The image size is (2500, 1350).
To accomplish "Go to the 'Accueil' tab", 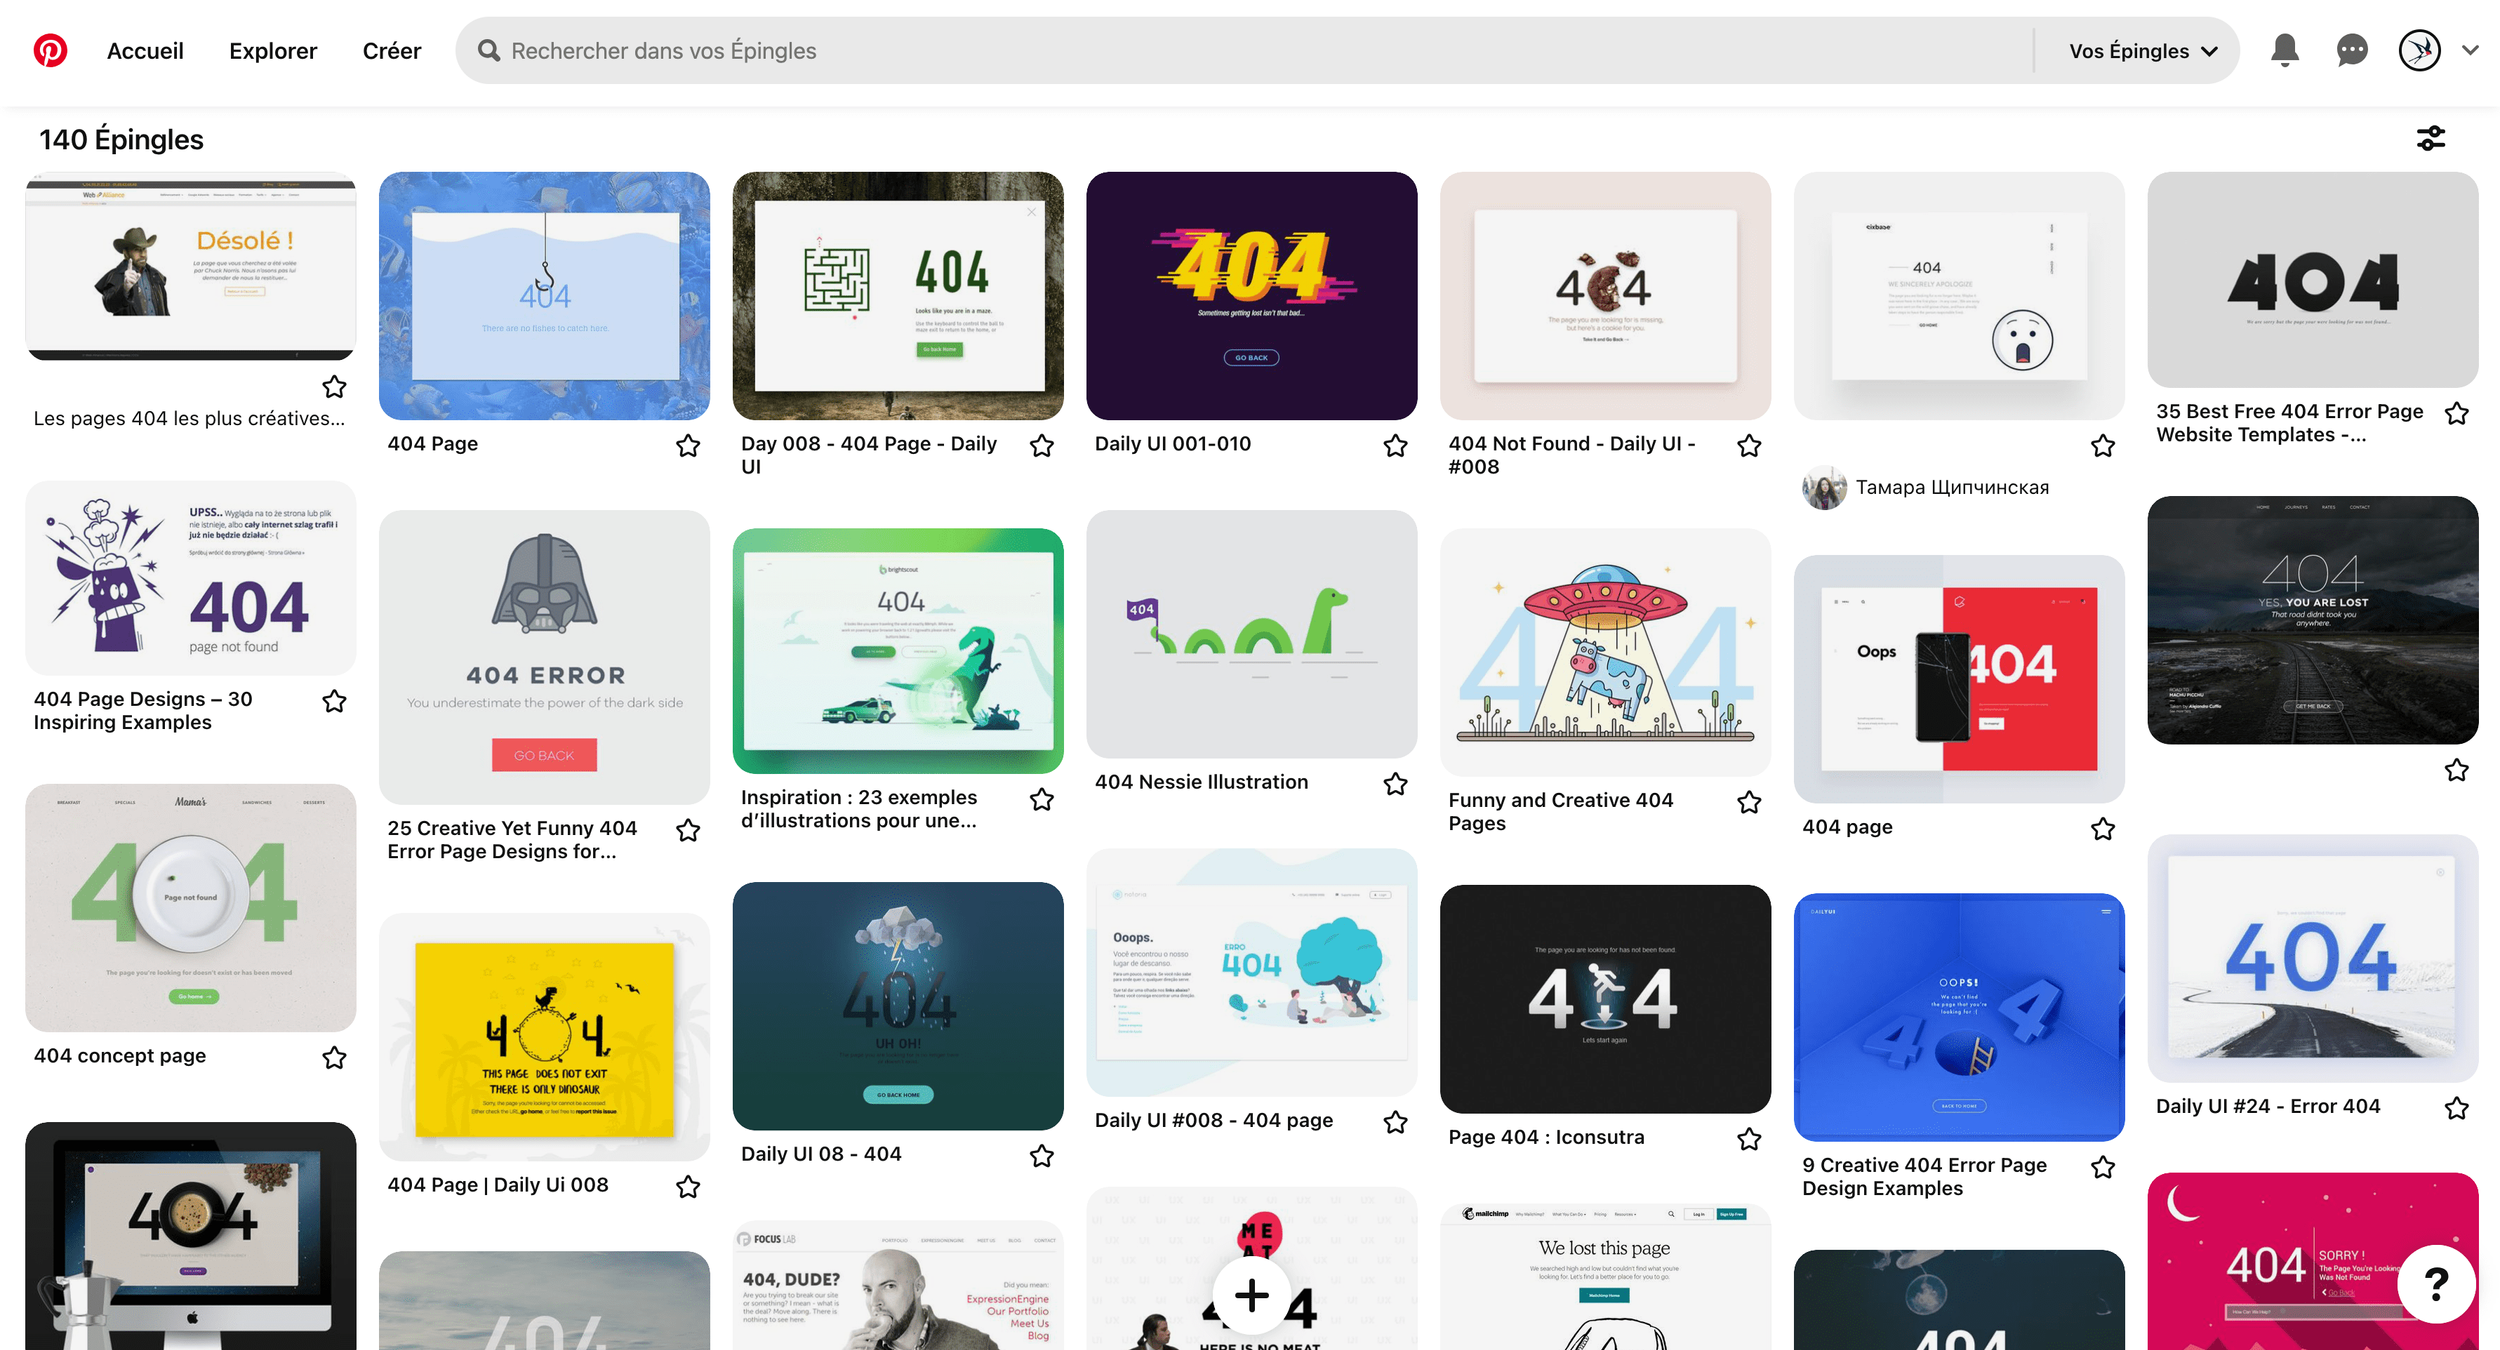I will 145,51.
